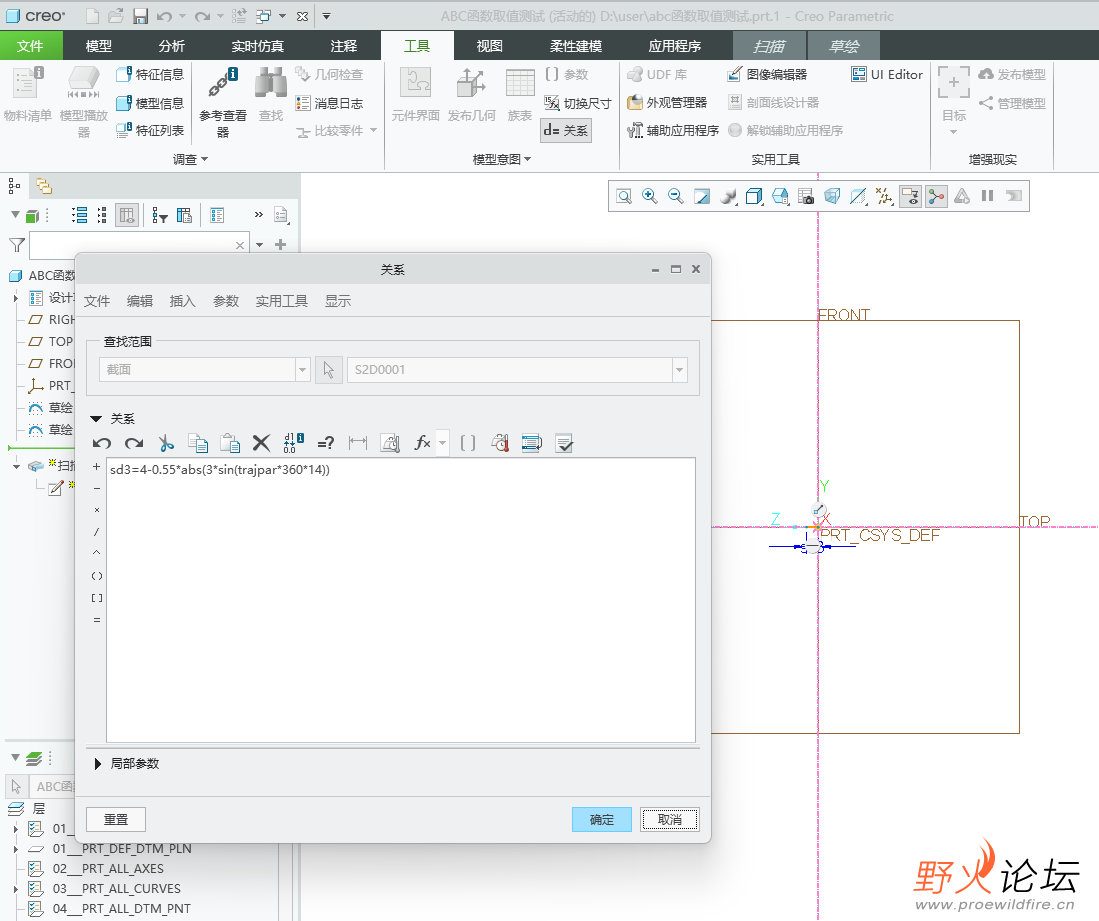Expand Model Intent (模型意图) group dropdown
This screenshot has width=1099, height=921.
(x=502, y=160)
